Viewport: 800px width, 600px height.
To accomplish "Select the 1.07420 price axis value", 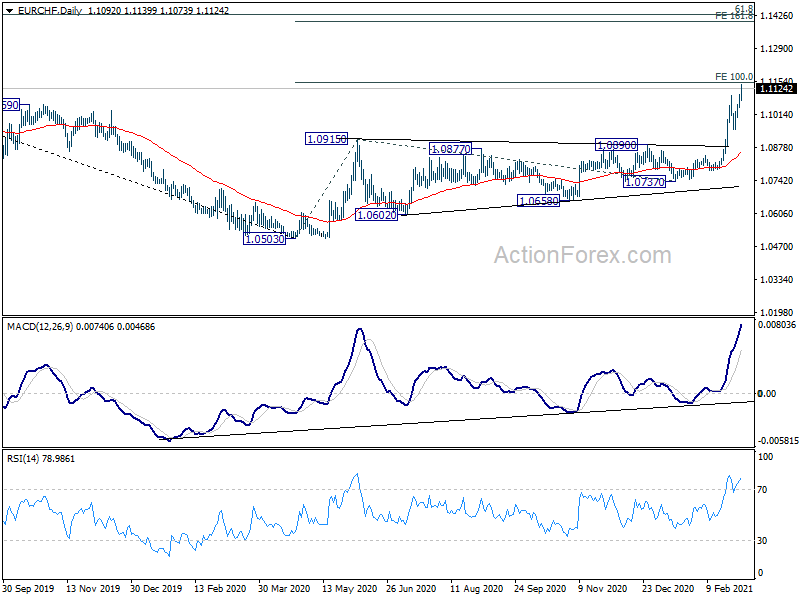I will tap(777, 181).
